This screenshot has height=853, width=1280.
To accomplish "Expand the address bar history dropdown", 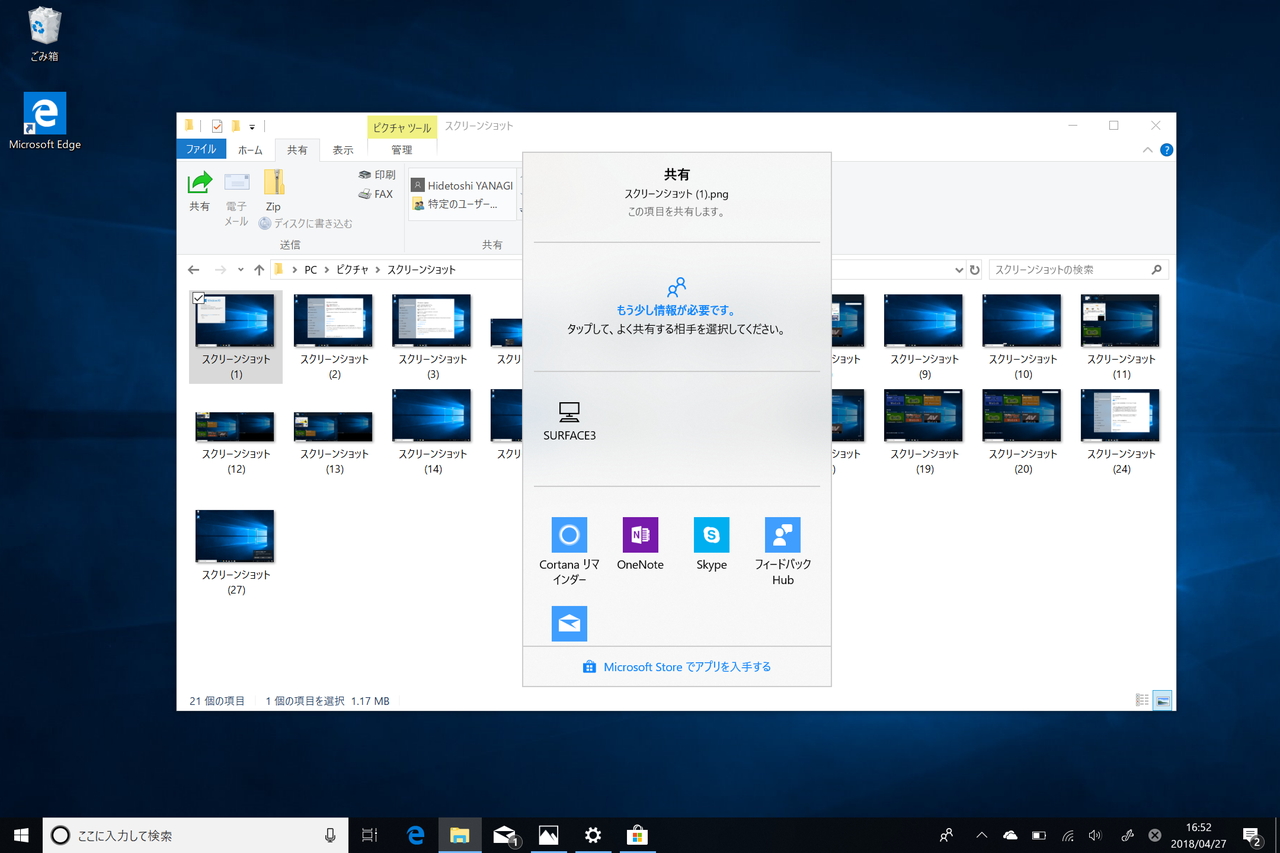I will (959, 270).
